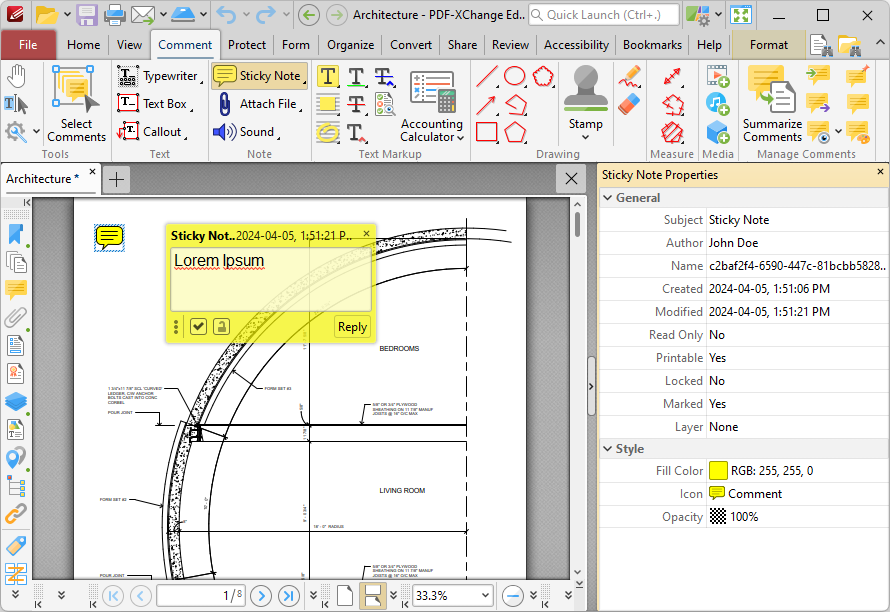This screenshot has height=612, width=890.
Task: Toggle the Marked property value
Action: click(x=796, y=404)
